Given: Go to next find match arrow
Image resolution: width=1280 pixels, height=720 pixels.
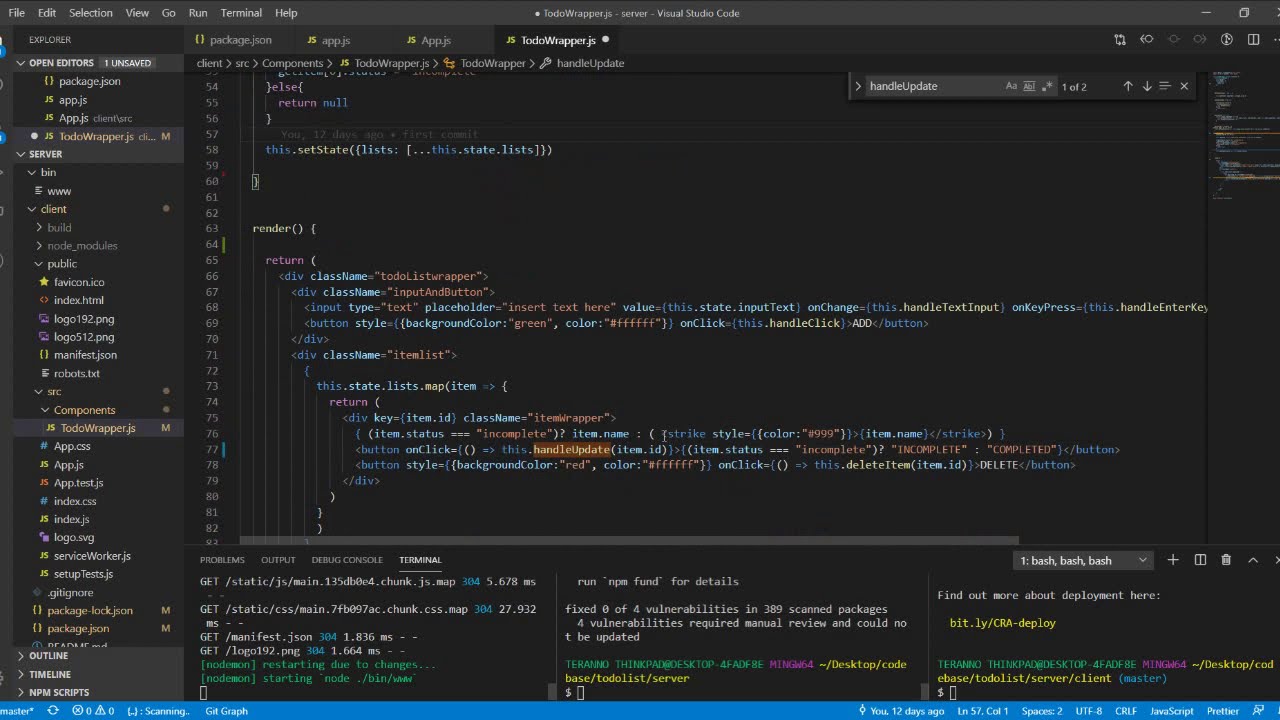Looking at the screenshot, I should point(1147,86).
